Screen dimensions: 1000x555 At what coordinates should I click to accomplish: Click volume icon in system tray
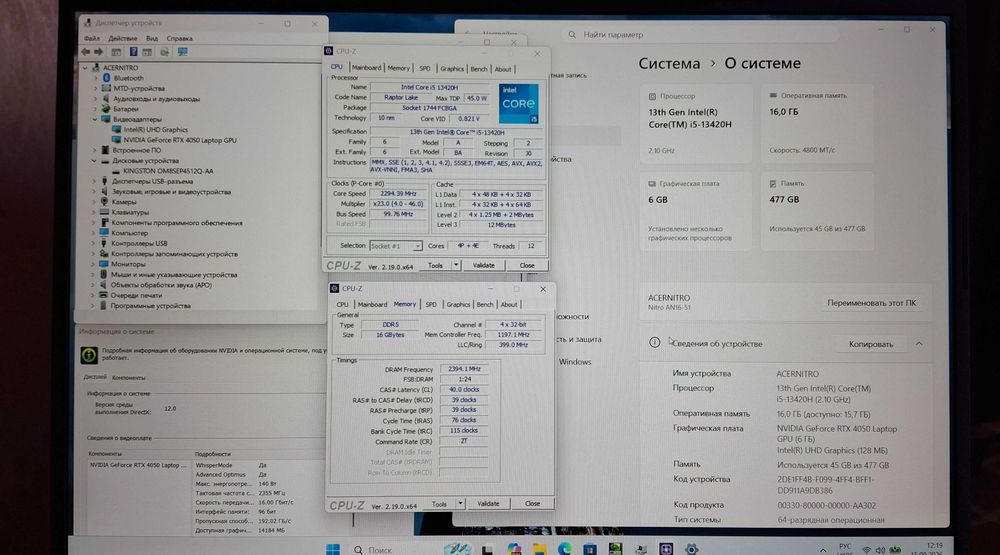pos(881,550)
